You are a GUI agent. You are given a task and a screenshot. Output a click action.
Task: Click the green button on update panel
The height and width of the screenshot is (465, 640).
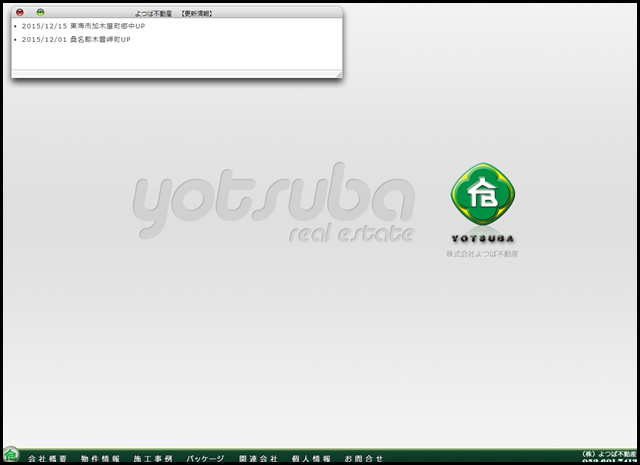(41, 12)
